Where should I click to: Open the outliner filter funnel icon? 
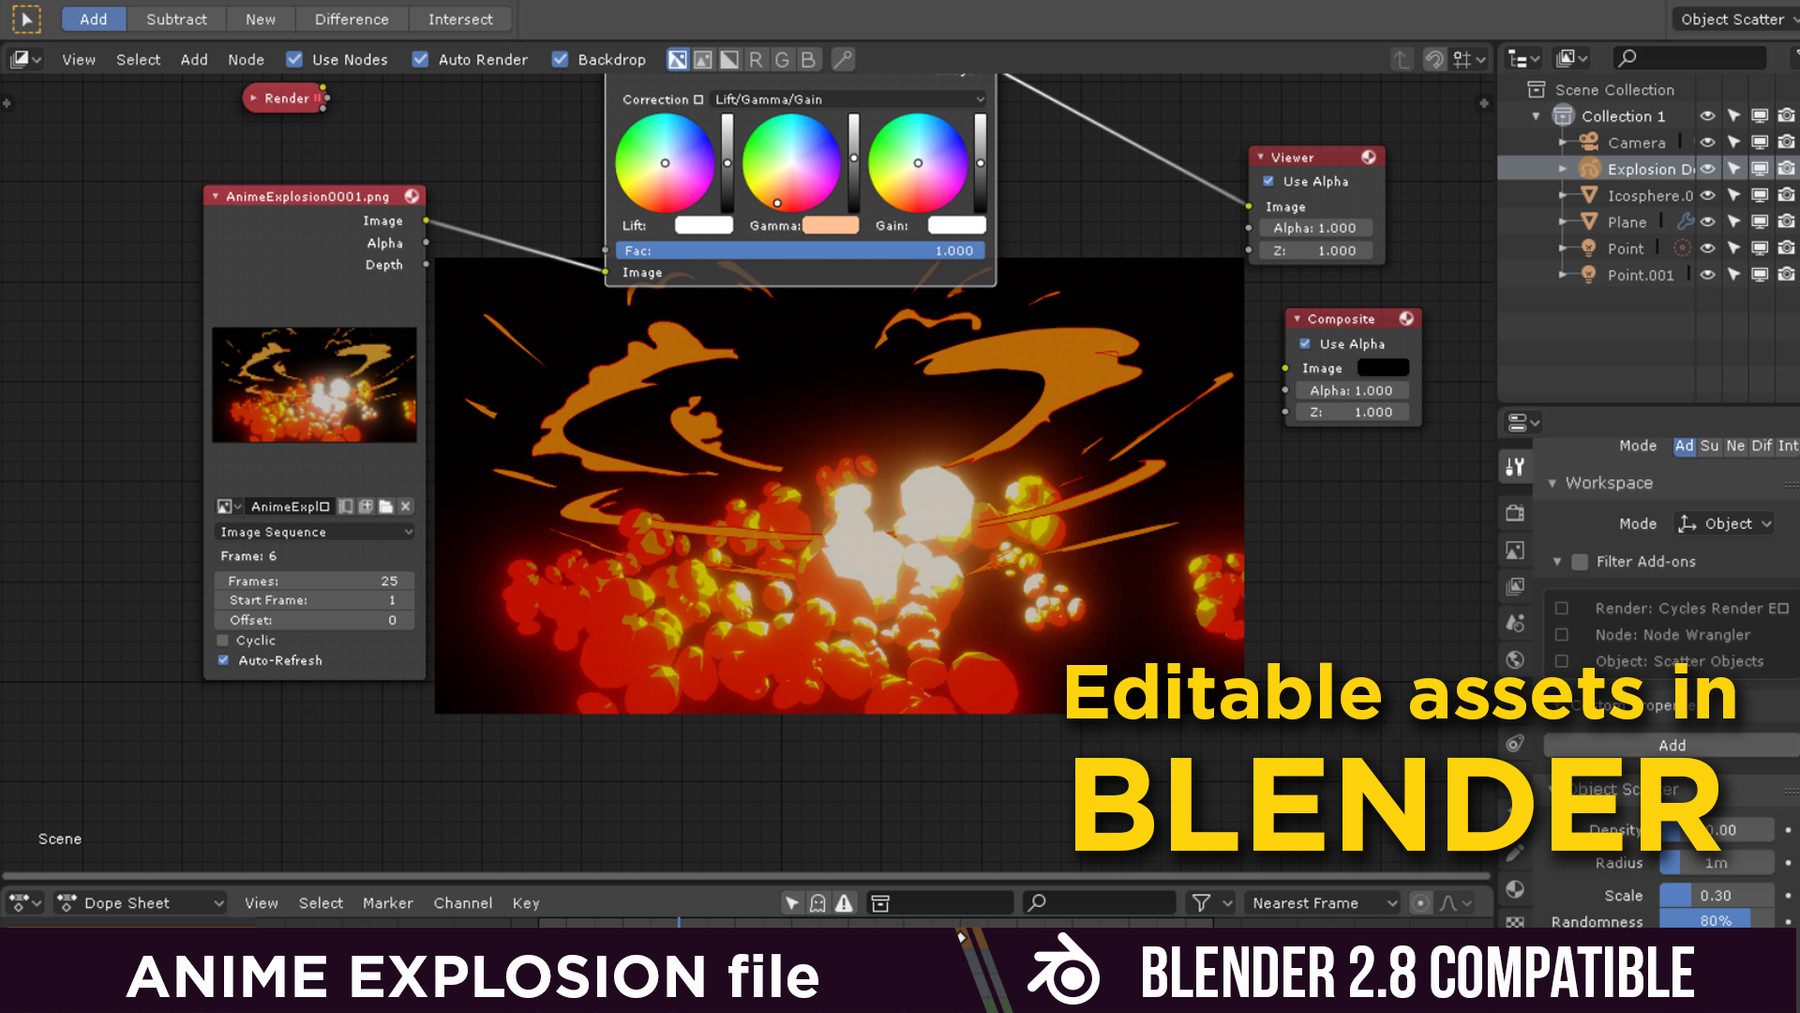(x=1795, y=58)
